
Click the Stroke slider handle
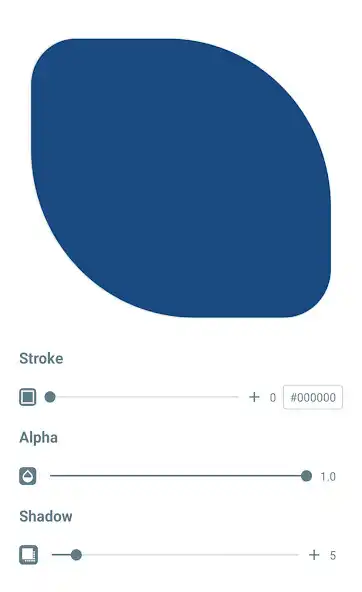[x=50, y=397]
